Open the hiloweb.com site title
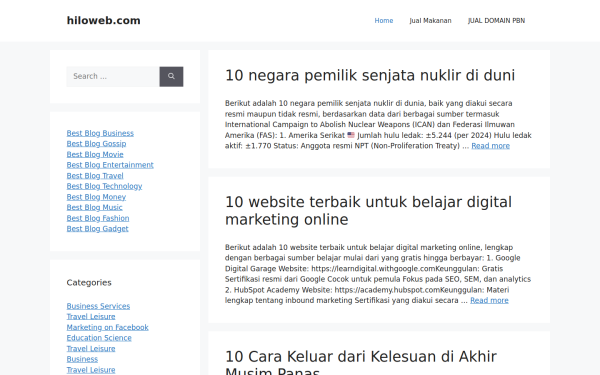Screen dimensions: 600x375 [x=103, y=21]
